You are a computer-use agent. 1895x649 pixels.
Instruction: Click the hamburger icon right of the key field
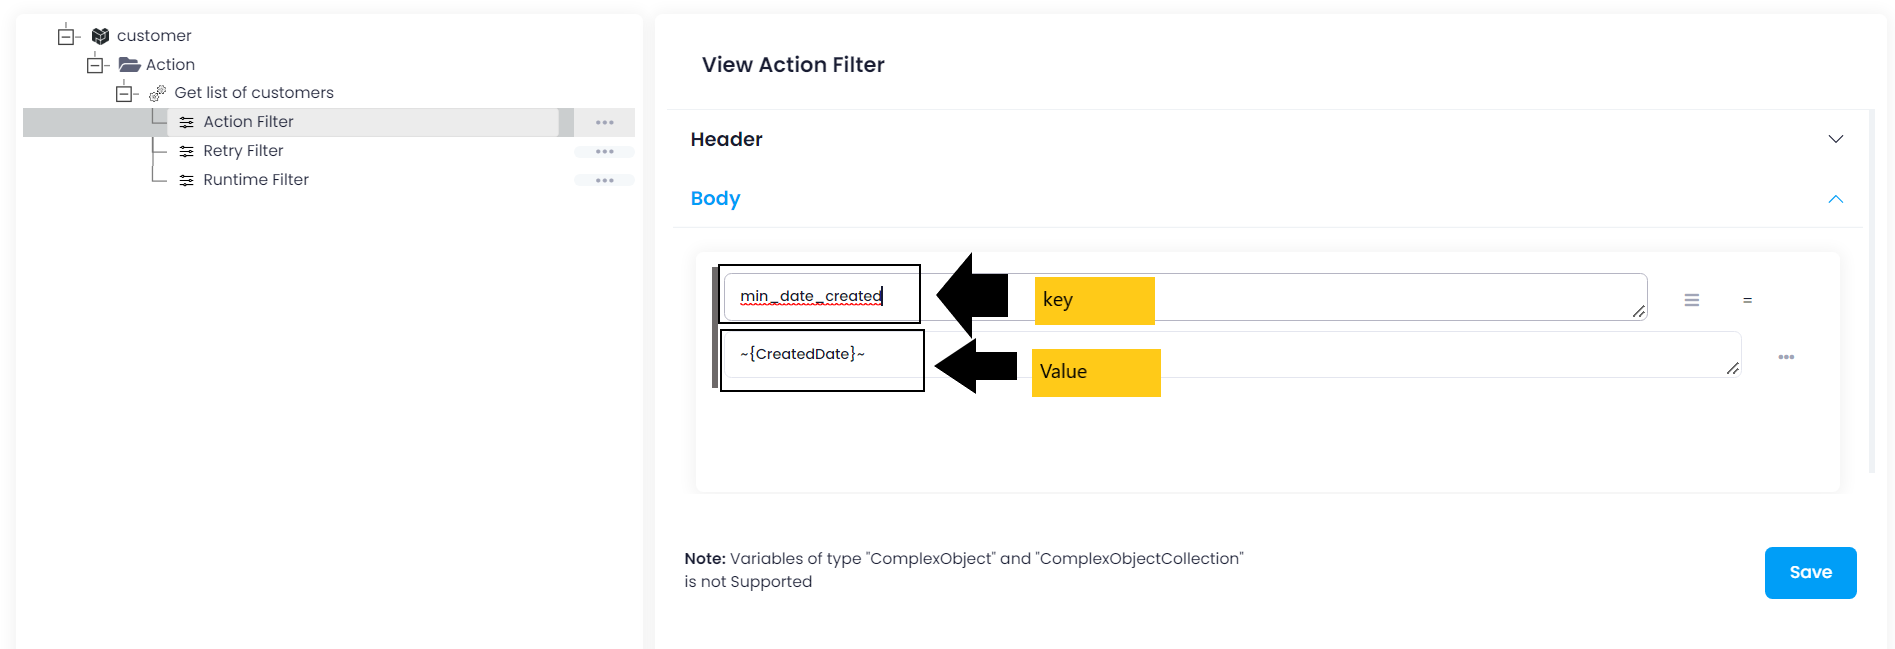[1692, 298]
